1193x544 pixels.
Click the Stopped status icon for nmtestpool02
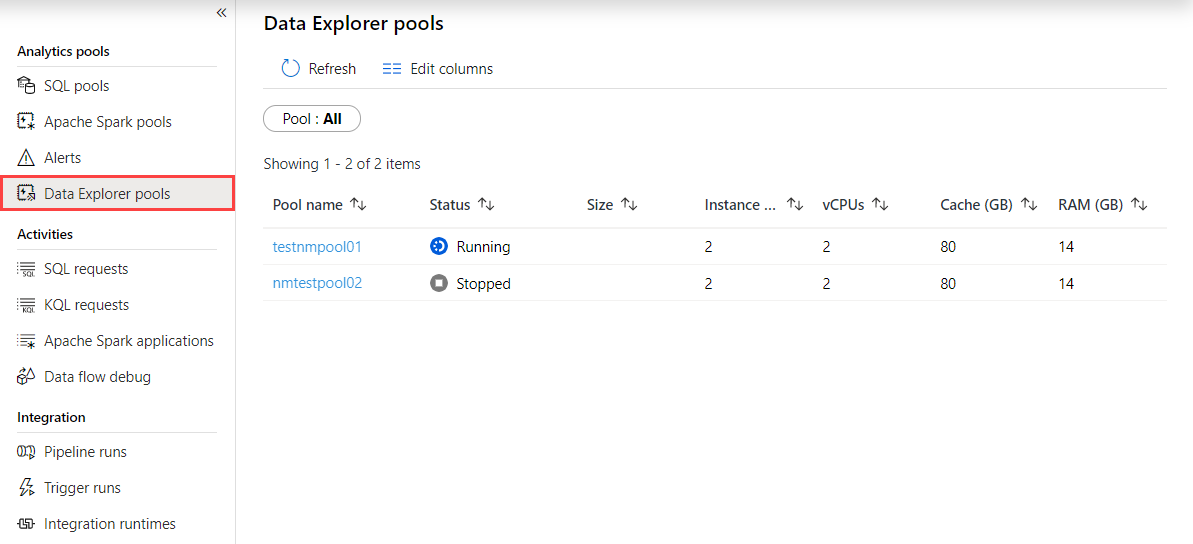coord(438,283)
